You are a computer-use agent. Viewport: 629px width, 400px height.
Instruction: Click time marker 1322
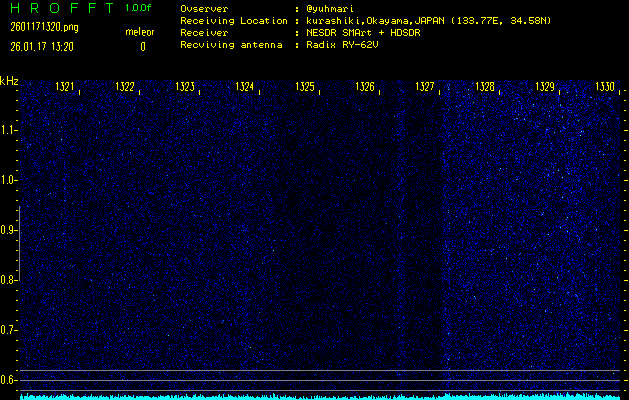pyautogui.click(x=125, y=86)
